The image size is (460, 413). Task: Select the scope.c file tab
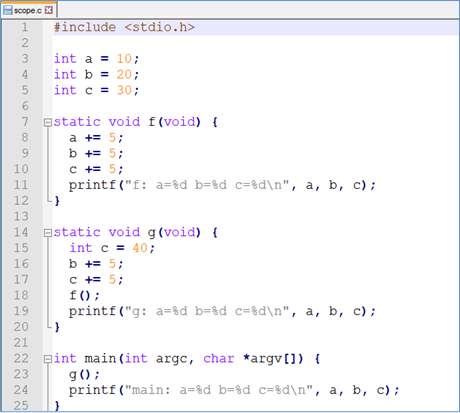click(x=29, y=10)
